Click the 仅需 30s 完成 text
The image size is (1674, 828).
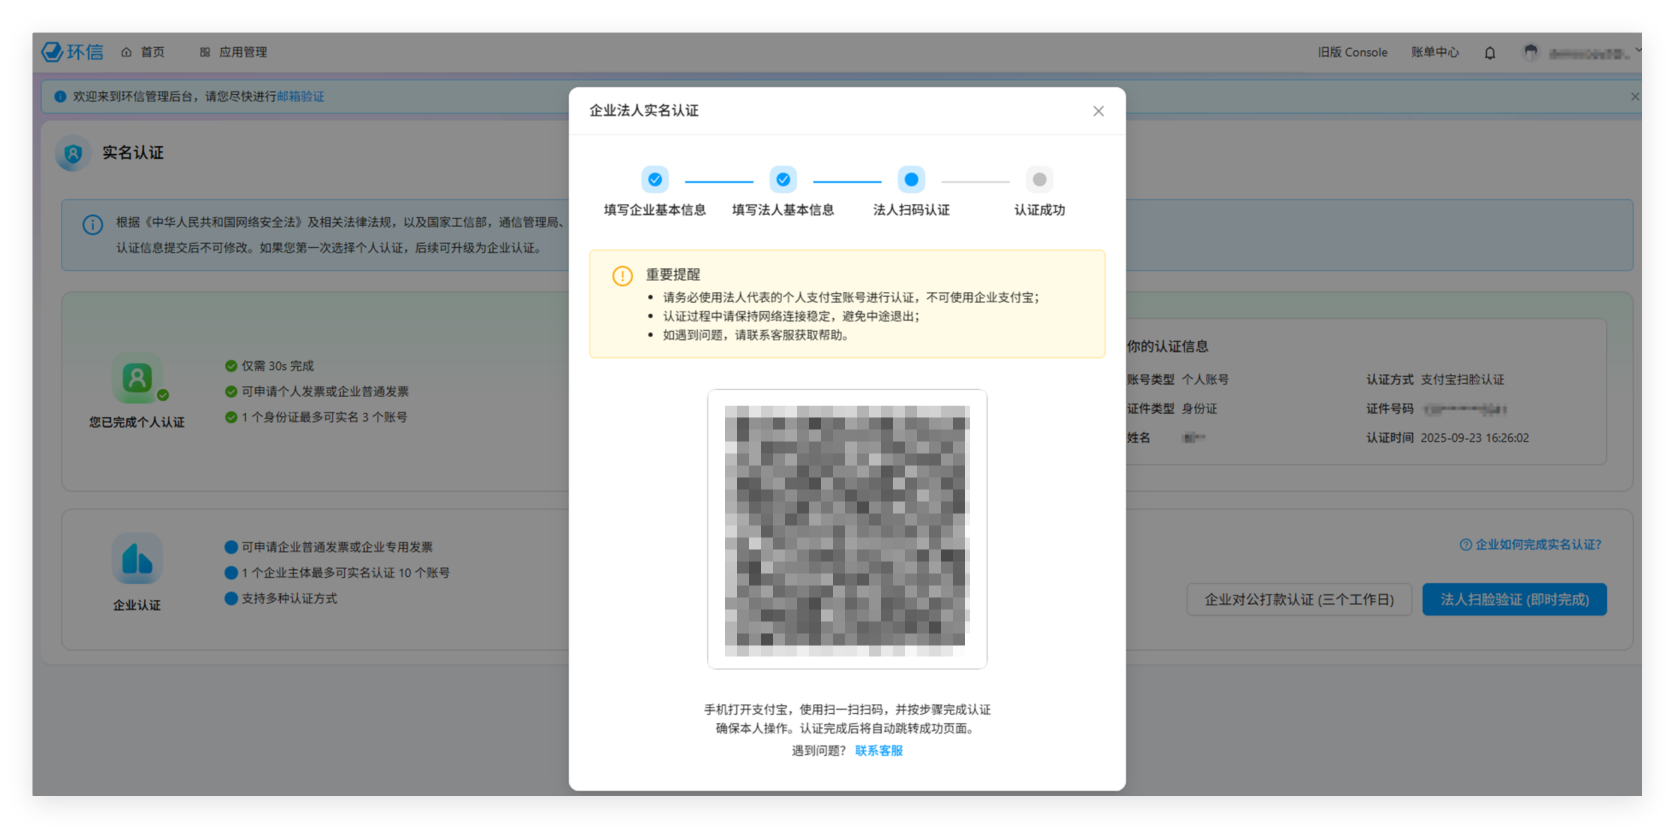(277, 366)
